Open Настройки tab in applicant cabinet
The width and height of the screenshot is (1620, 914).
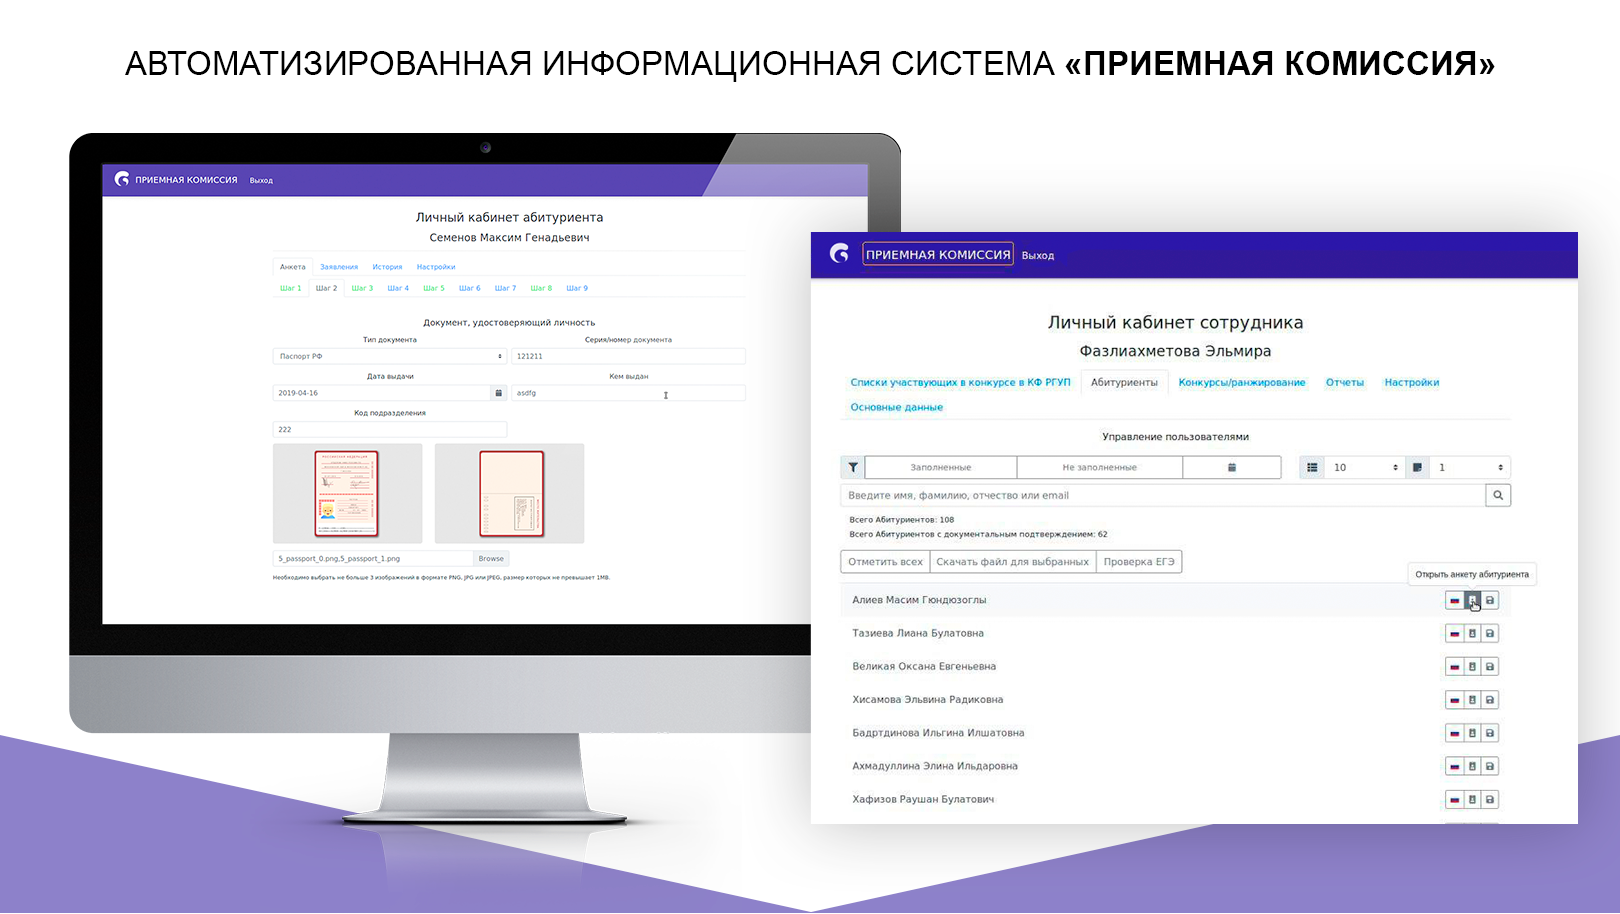[x=436, y=267]
